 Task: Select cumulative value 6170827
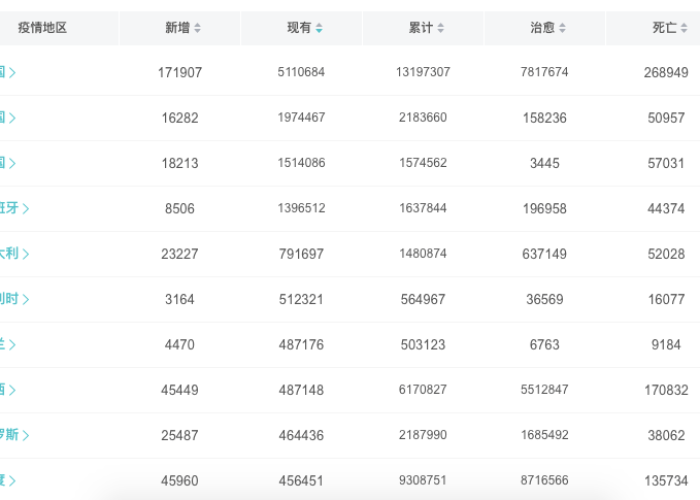click(423, 390)
